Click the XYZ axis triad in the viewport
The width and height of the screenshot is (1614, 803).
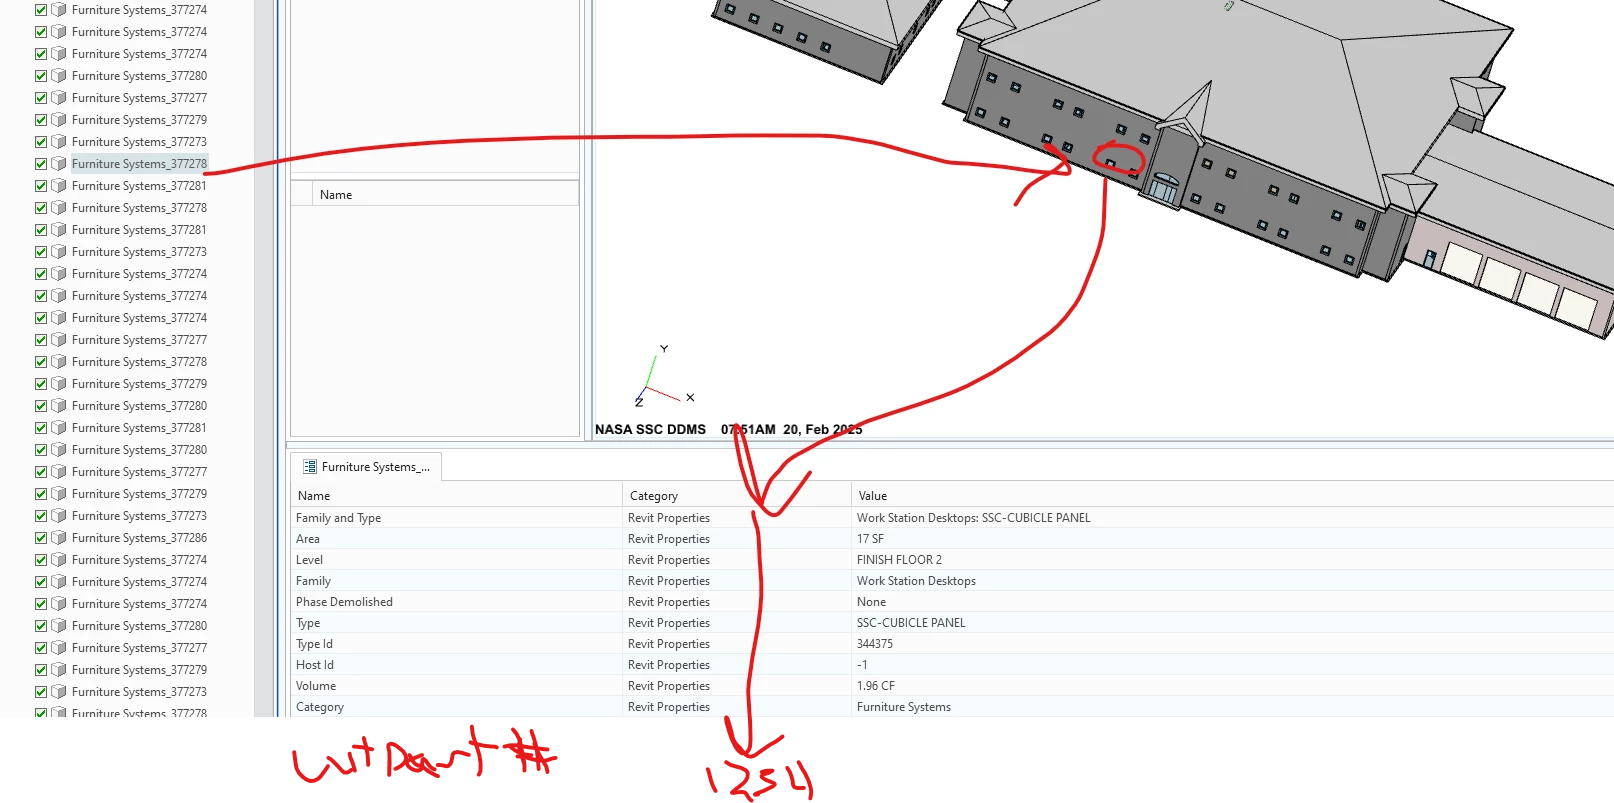click(x=663, y=377)
